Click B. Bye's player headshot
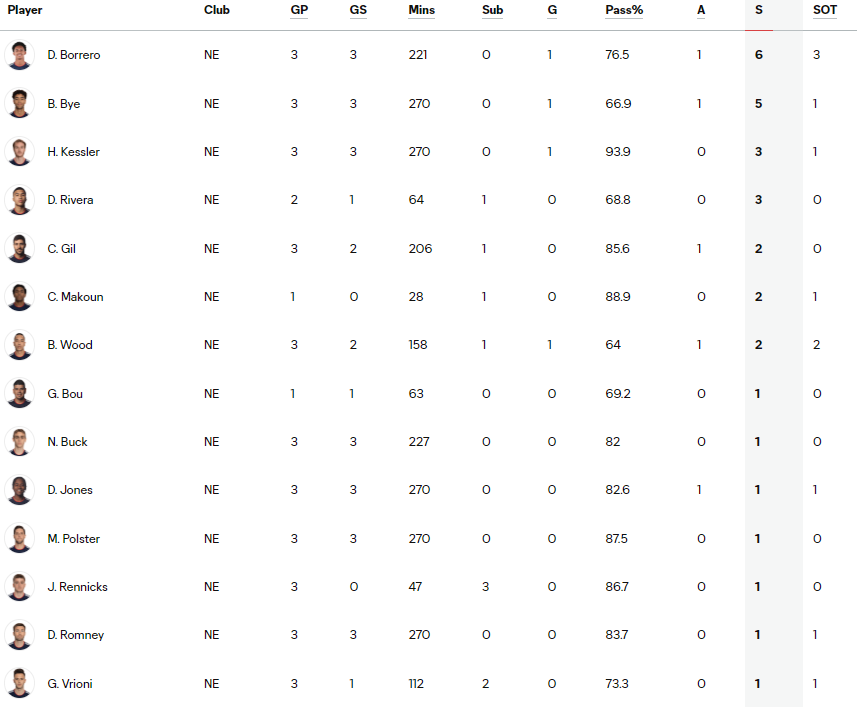Screen dimensions: 857x707 pos(20,103)
